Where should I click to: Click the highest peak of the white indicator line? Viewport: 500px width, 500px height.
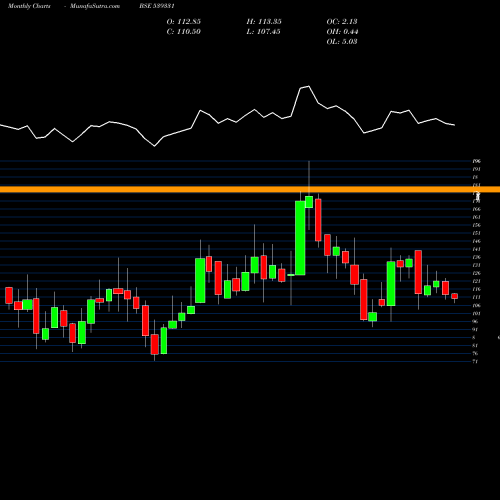point(309,86)
